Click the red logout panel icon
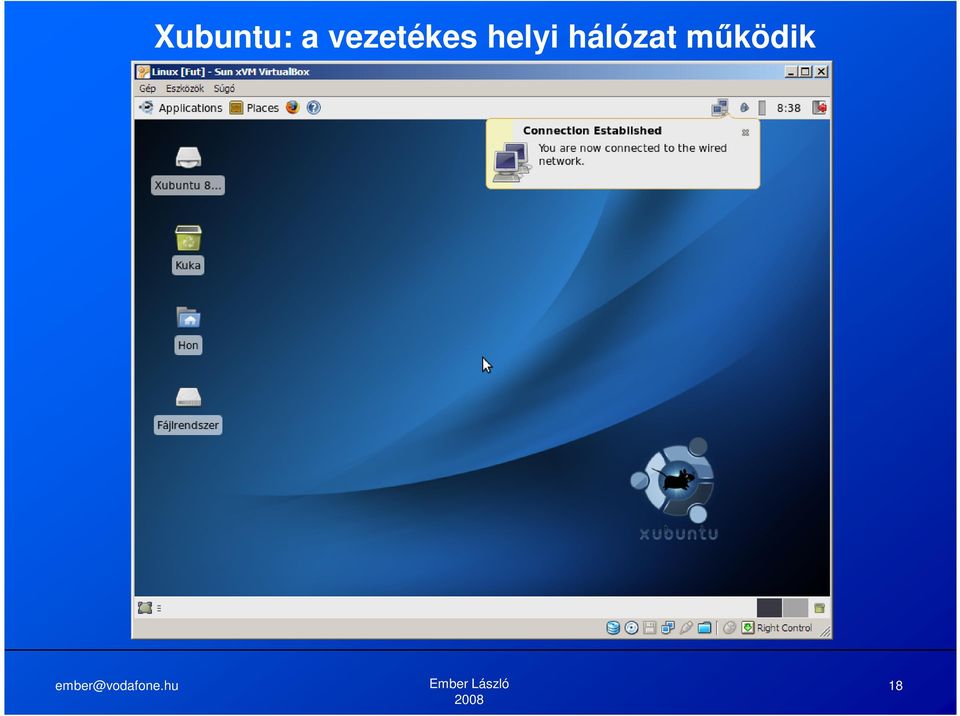The image size is (960, 716). pos(819,108)
